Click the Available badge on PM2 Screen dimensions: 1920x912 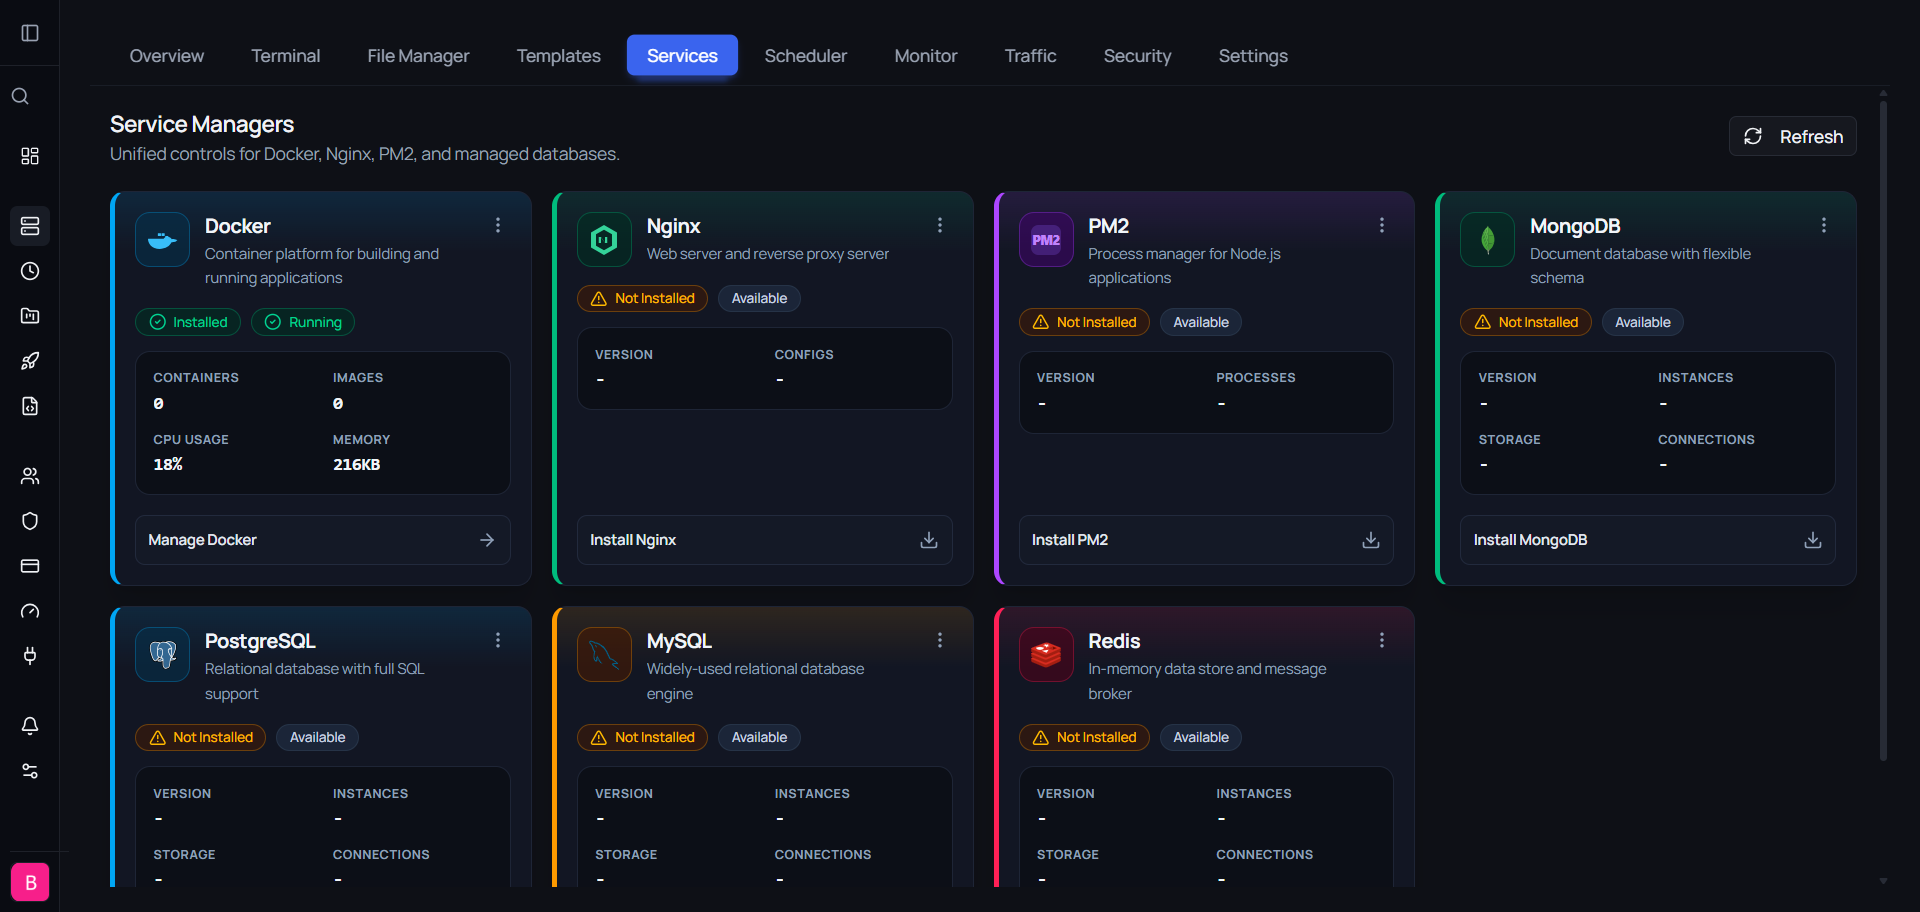[x=1201, y=322]
